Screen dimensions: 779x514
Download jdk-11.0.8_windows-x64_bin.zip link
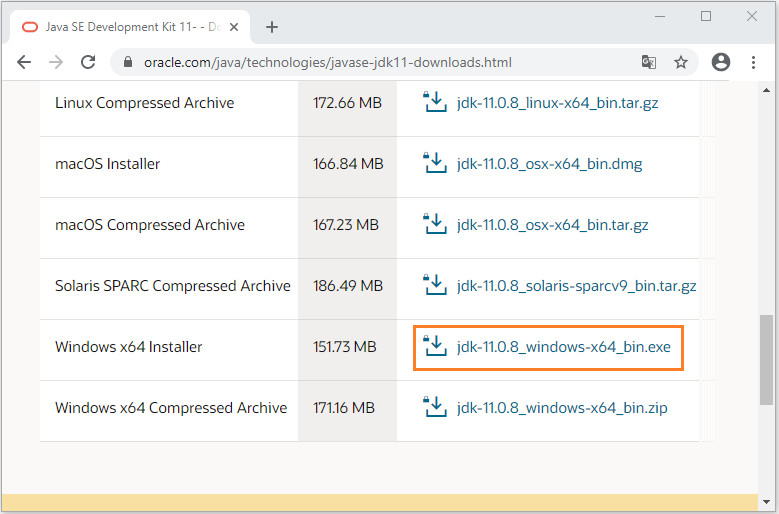pos(562,408)
